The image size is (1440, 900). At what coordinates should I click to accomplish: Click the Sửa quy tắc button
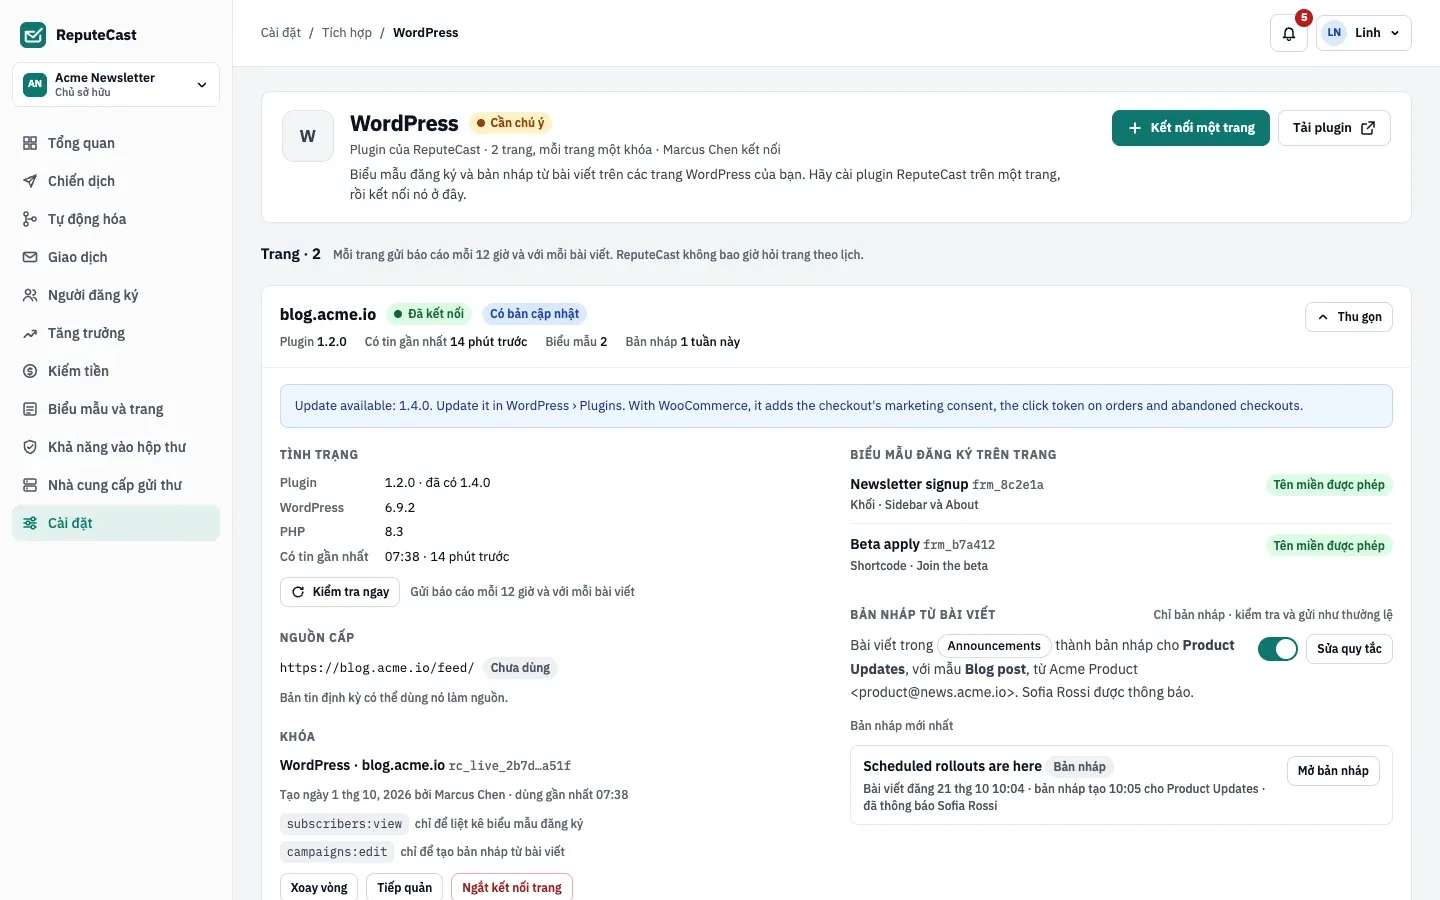coord(1349,649)
